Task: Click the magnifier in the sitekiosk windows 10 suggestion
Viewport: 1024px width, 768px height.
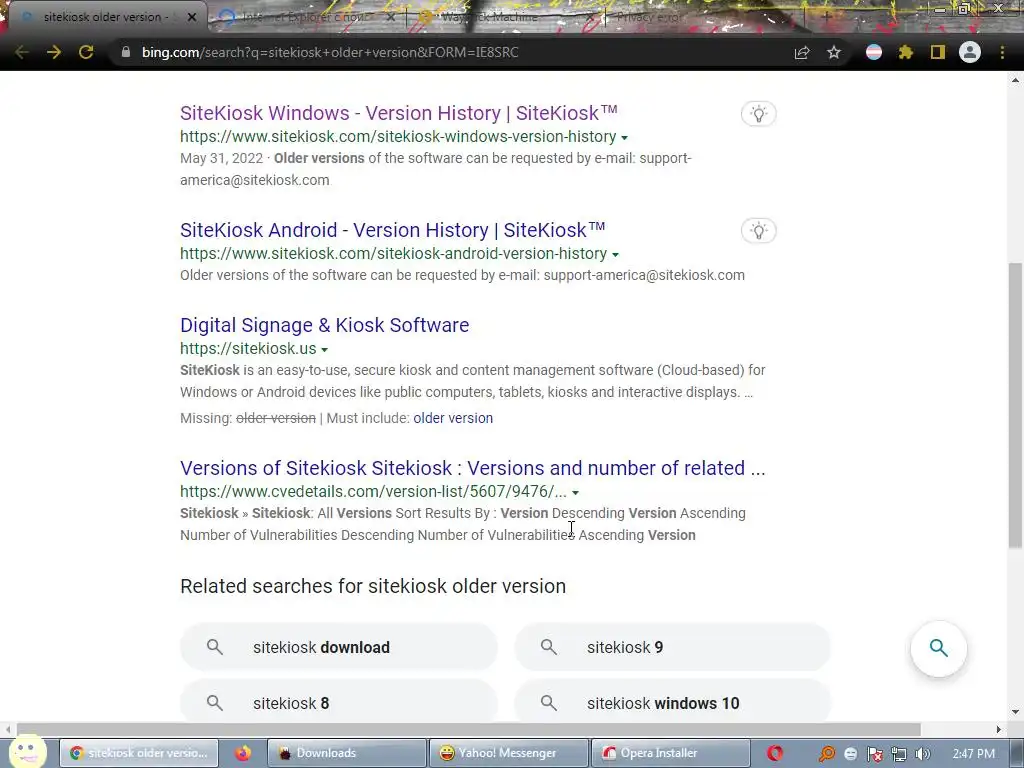Action: click(x=549, y=703)
